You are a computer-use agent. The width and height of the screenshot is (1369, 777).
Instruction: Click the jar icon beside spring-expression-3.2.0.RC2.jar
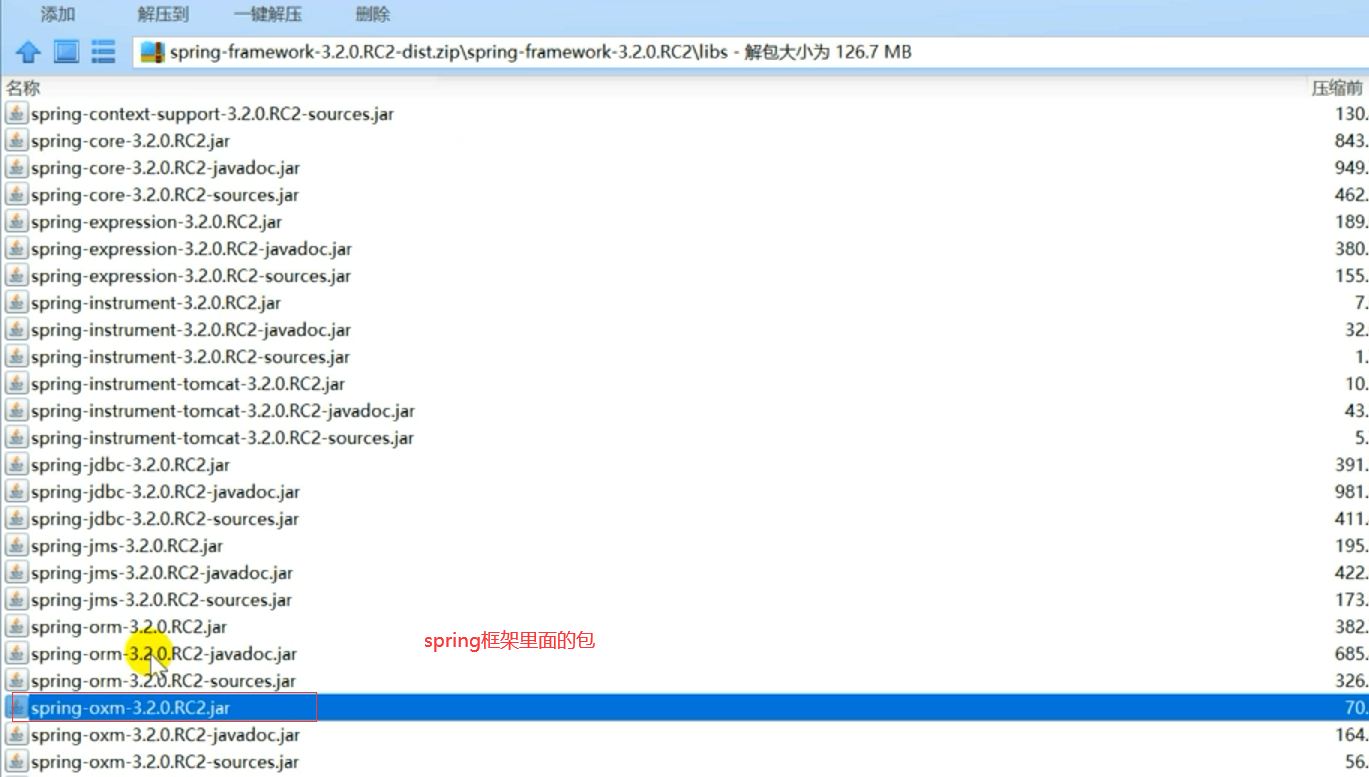point(16,222)
